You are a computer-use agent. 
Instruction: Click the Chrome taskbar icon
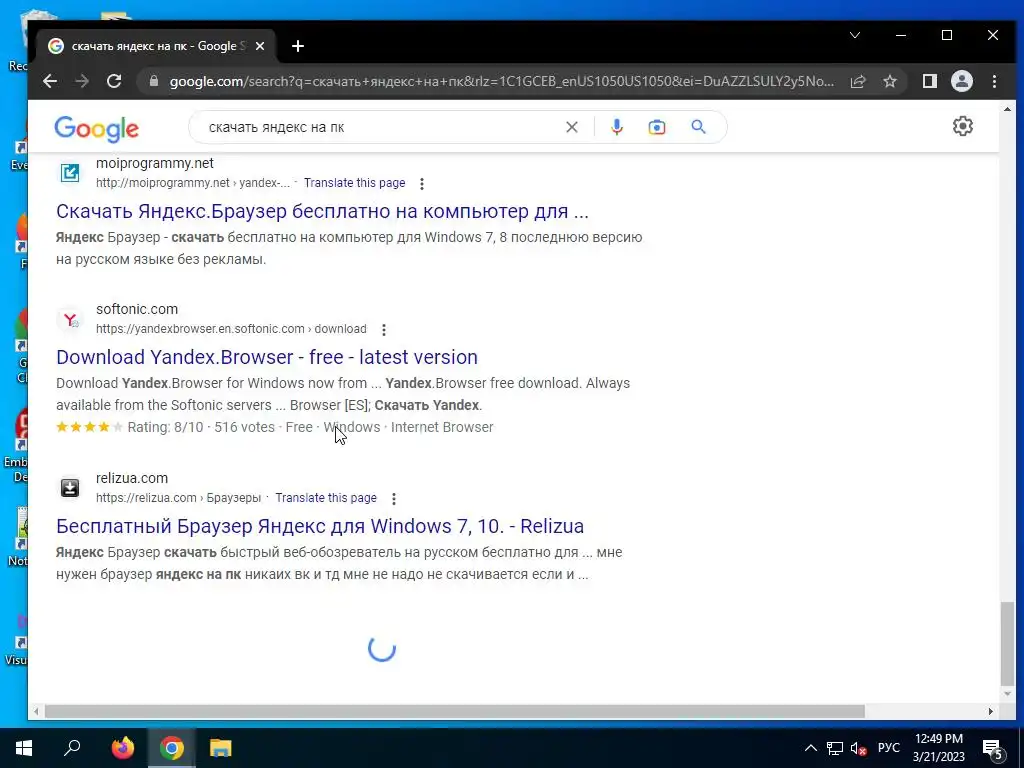pos(172,748)
